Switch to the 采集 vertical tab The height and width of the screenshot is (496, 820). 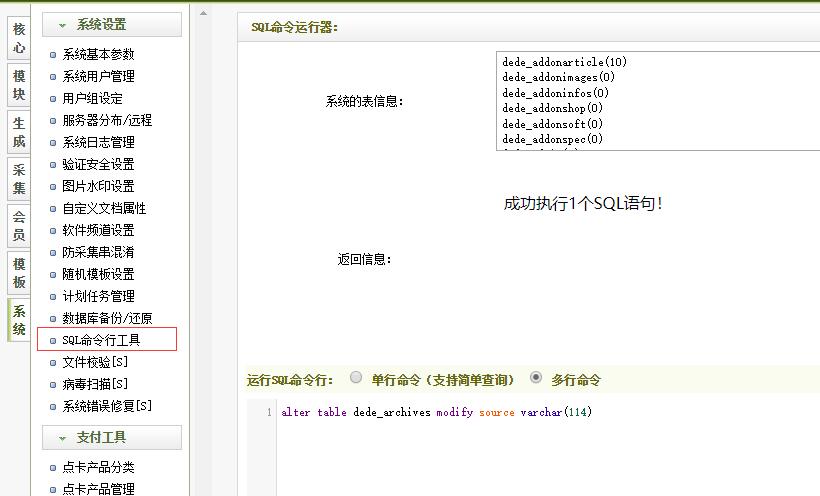(x=19, y=179)
